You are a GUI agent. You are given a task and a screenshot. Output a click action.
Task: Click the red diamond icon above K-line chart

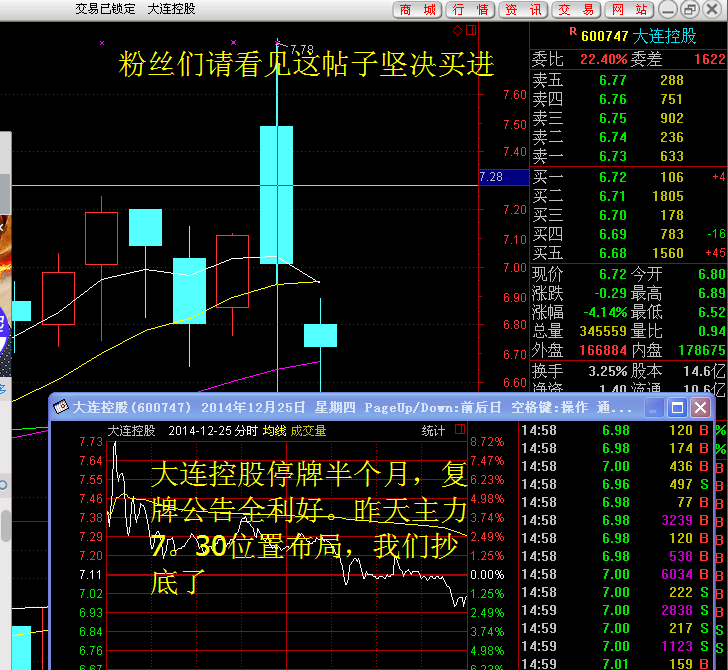tap(457, 31)
